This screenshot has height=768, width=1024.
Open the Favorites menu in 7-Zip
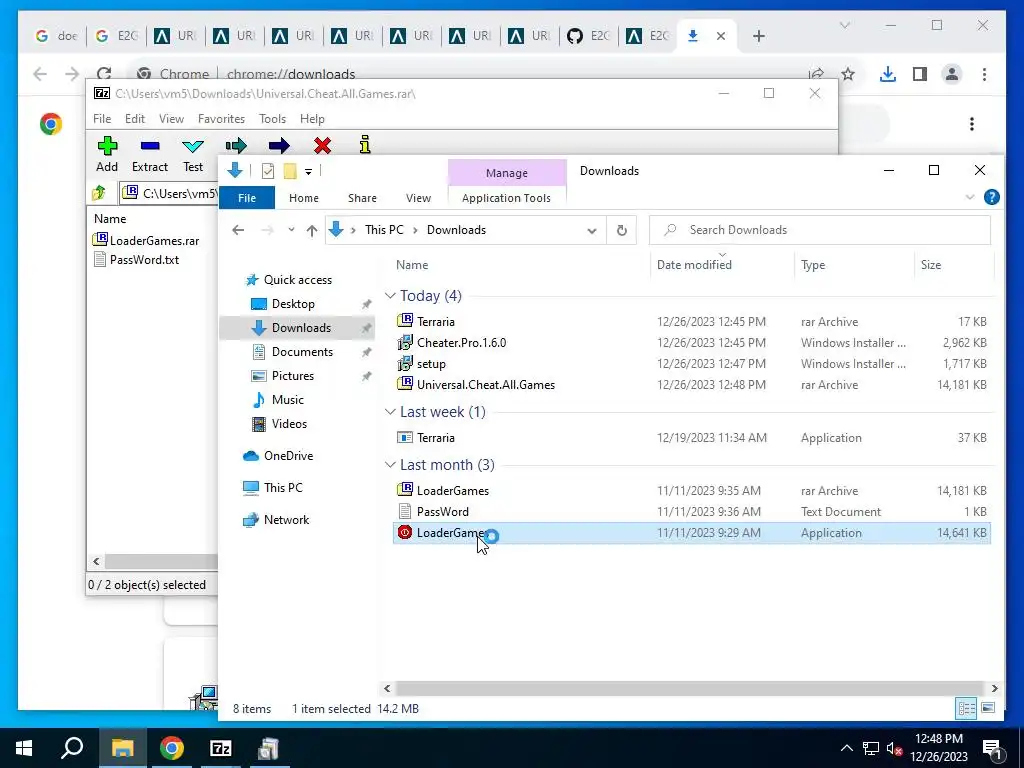[221, 119]
